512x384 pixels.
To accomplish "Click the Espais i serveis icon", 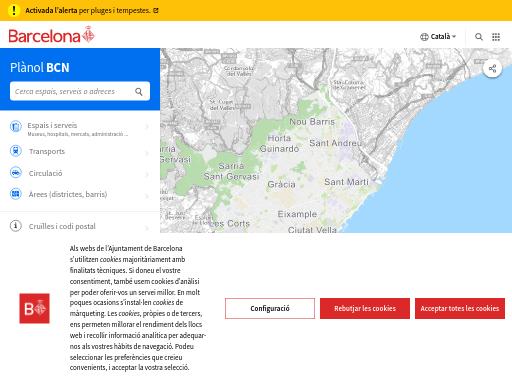I will tap(15, 127).
